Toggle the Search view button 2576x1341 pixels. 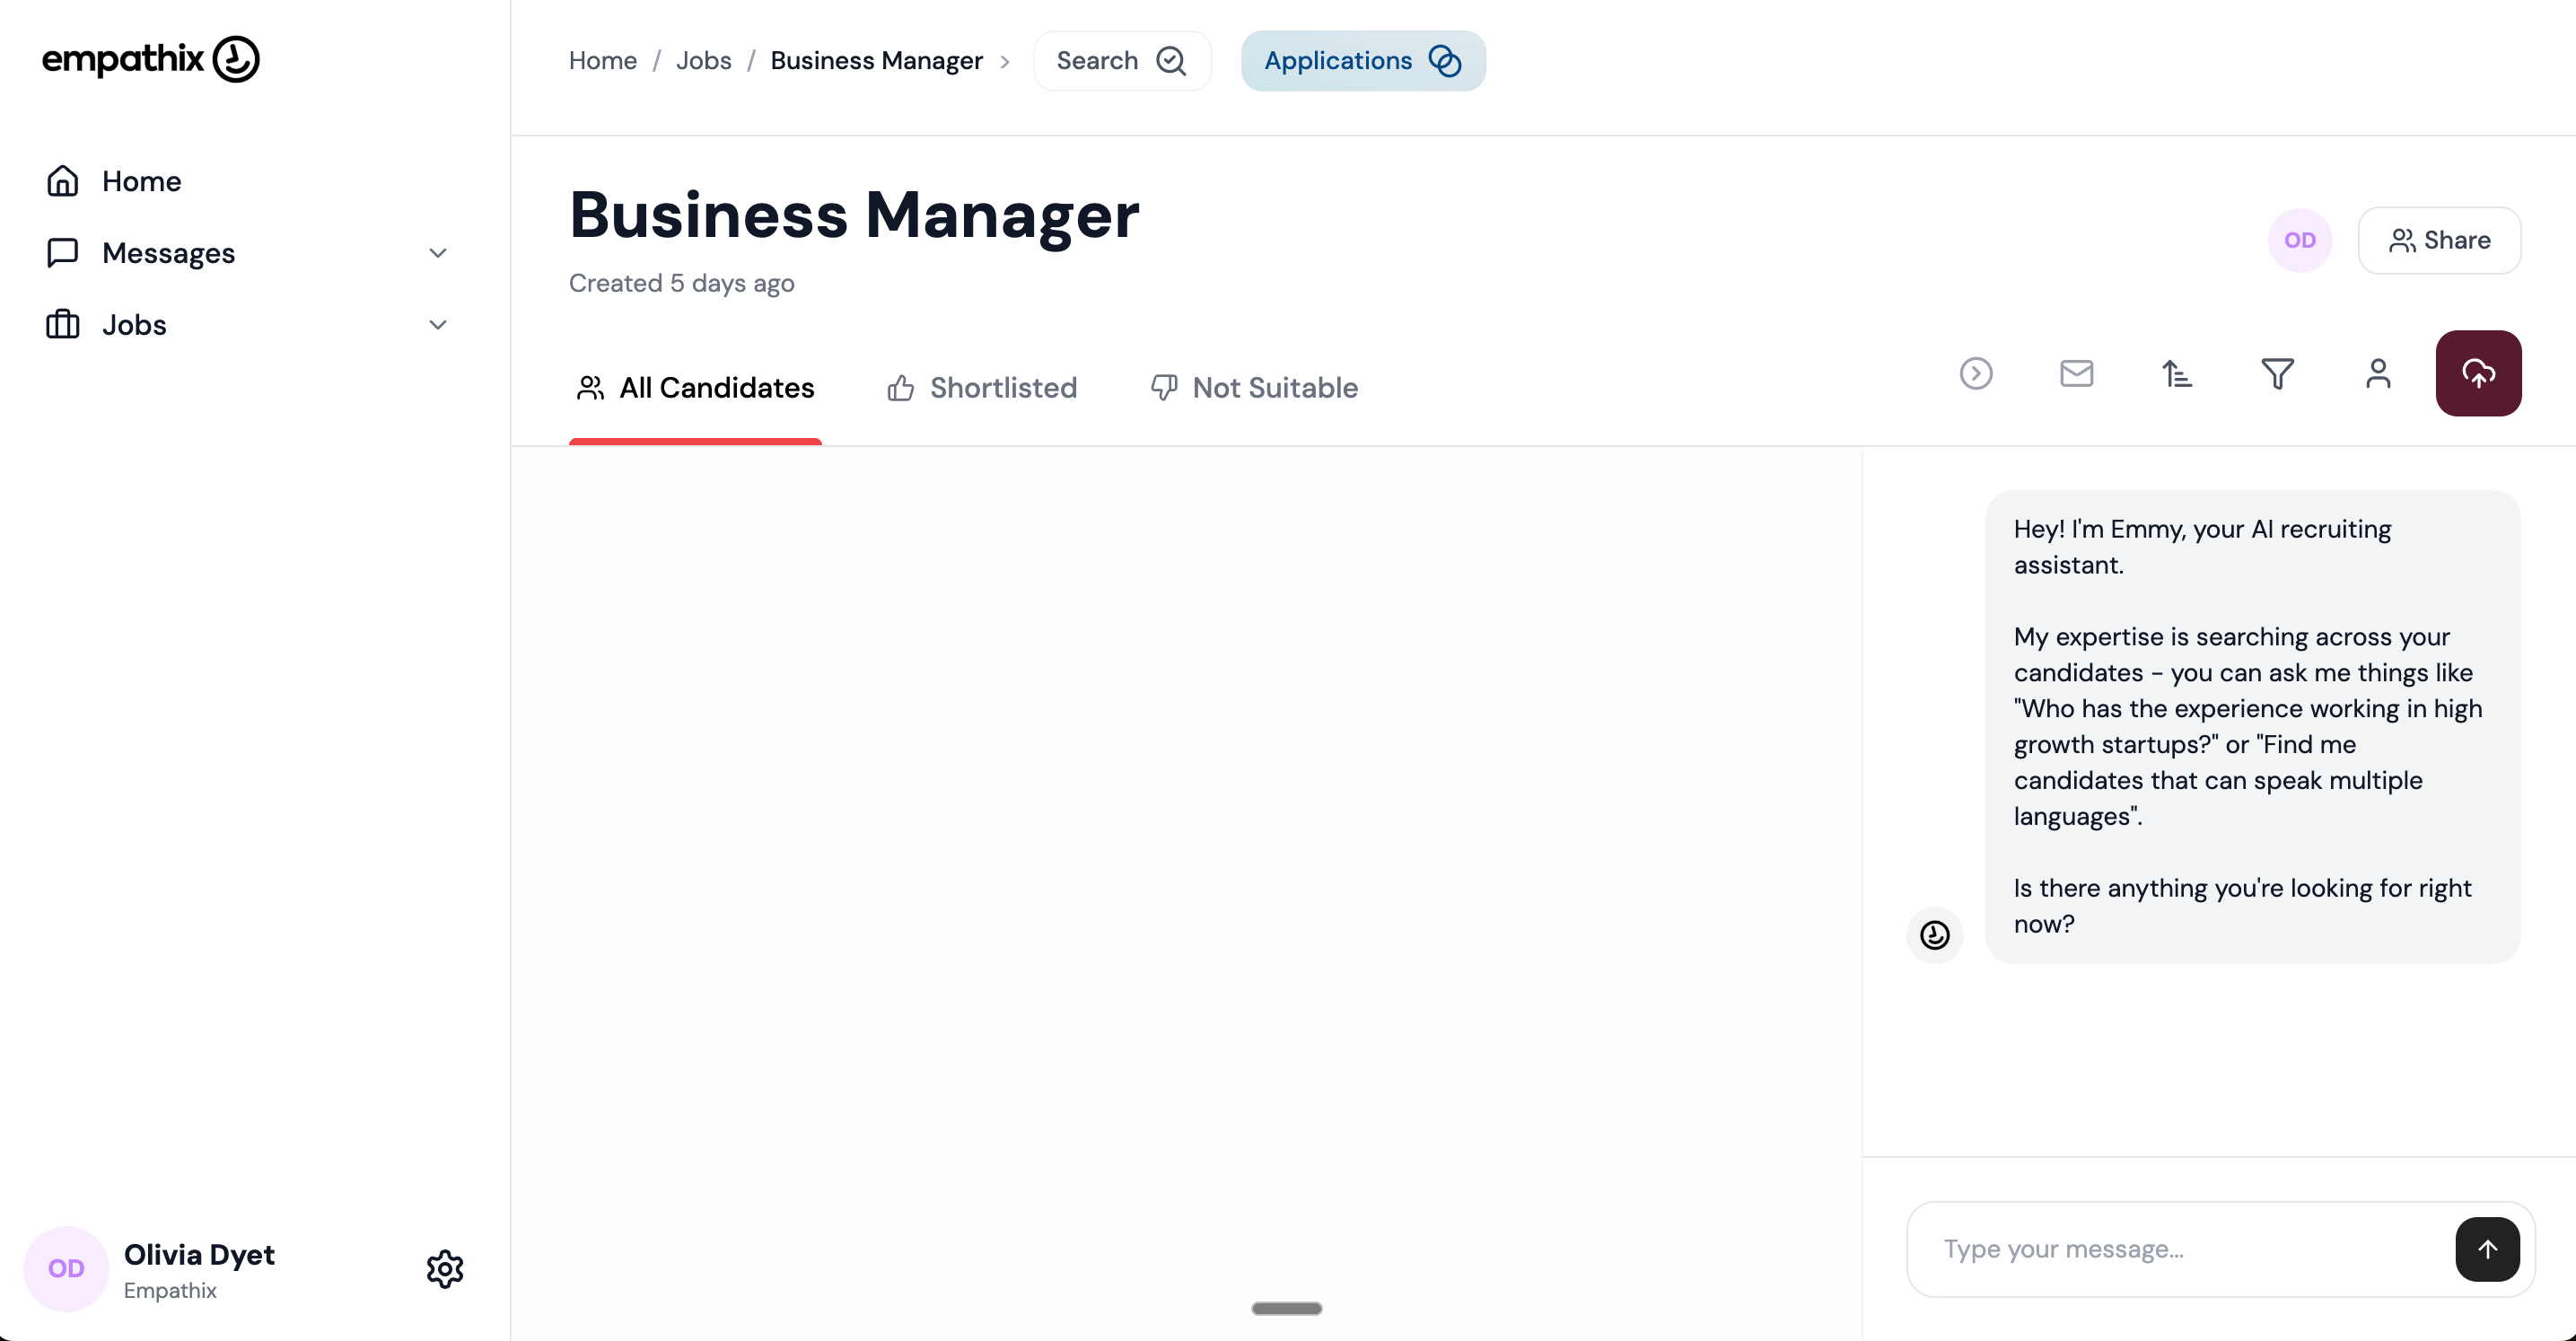pyautogui.click(x=1121, y=61)
